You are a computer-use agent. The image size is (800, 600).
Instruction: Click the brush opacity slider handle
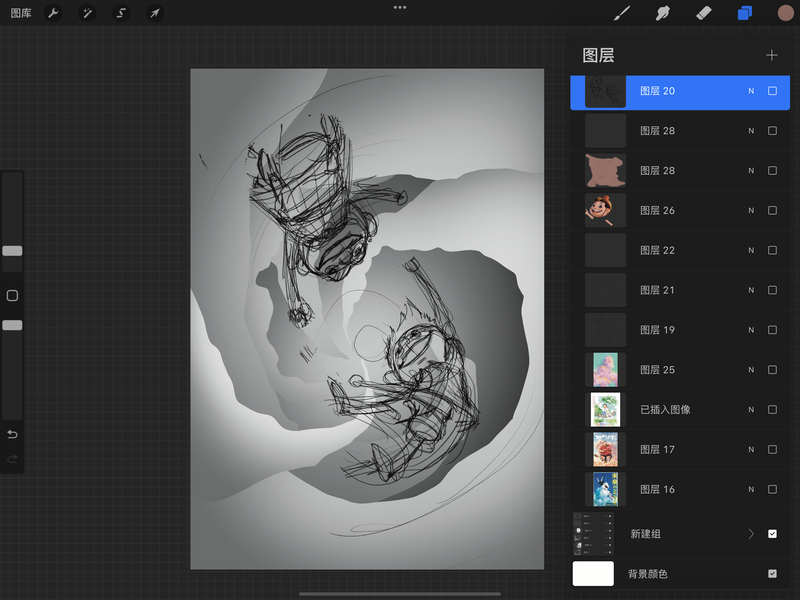point(12,325)
